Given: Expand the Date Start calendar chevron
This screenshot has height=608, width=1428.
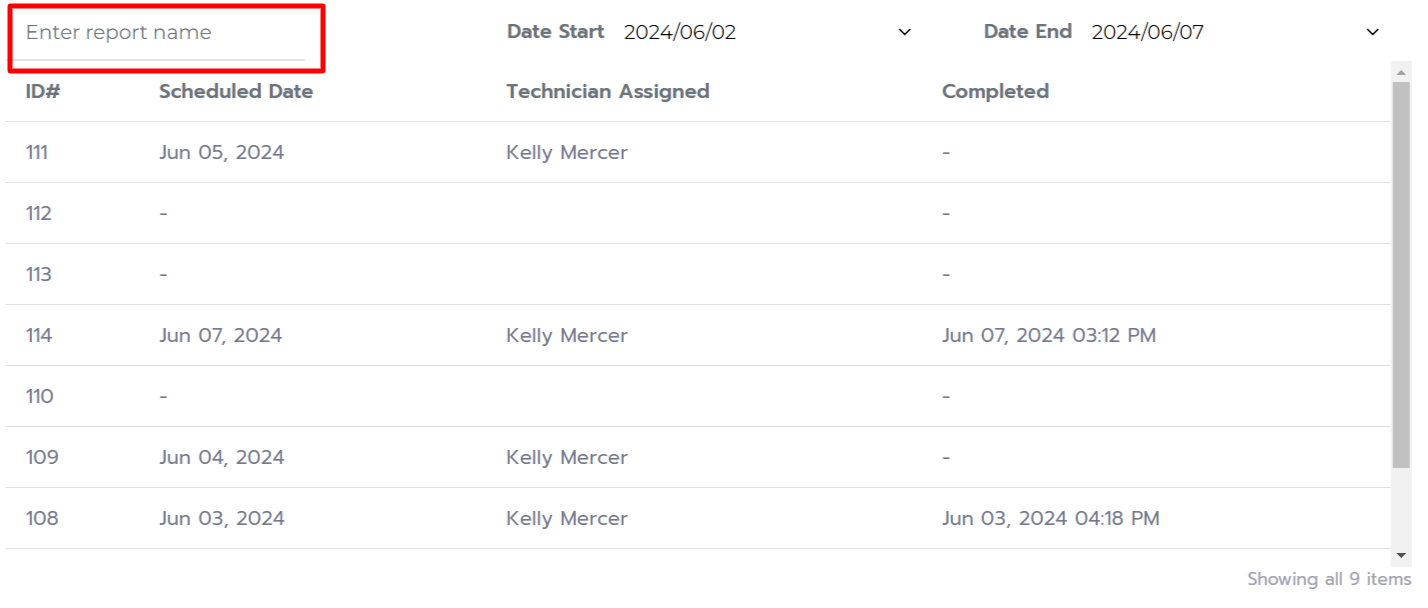Looking at the screenshot, I should pyautogui.click(x=905, y=31).
